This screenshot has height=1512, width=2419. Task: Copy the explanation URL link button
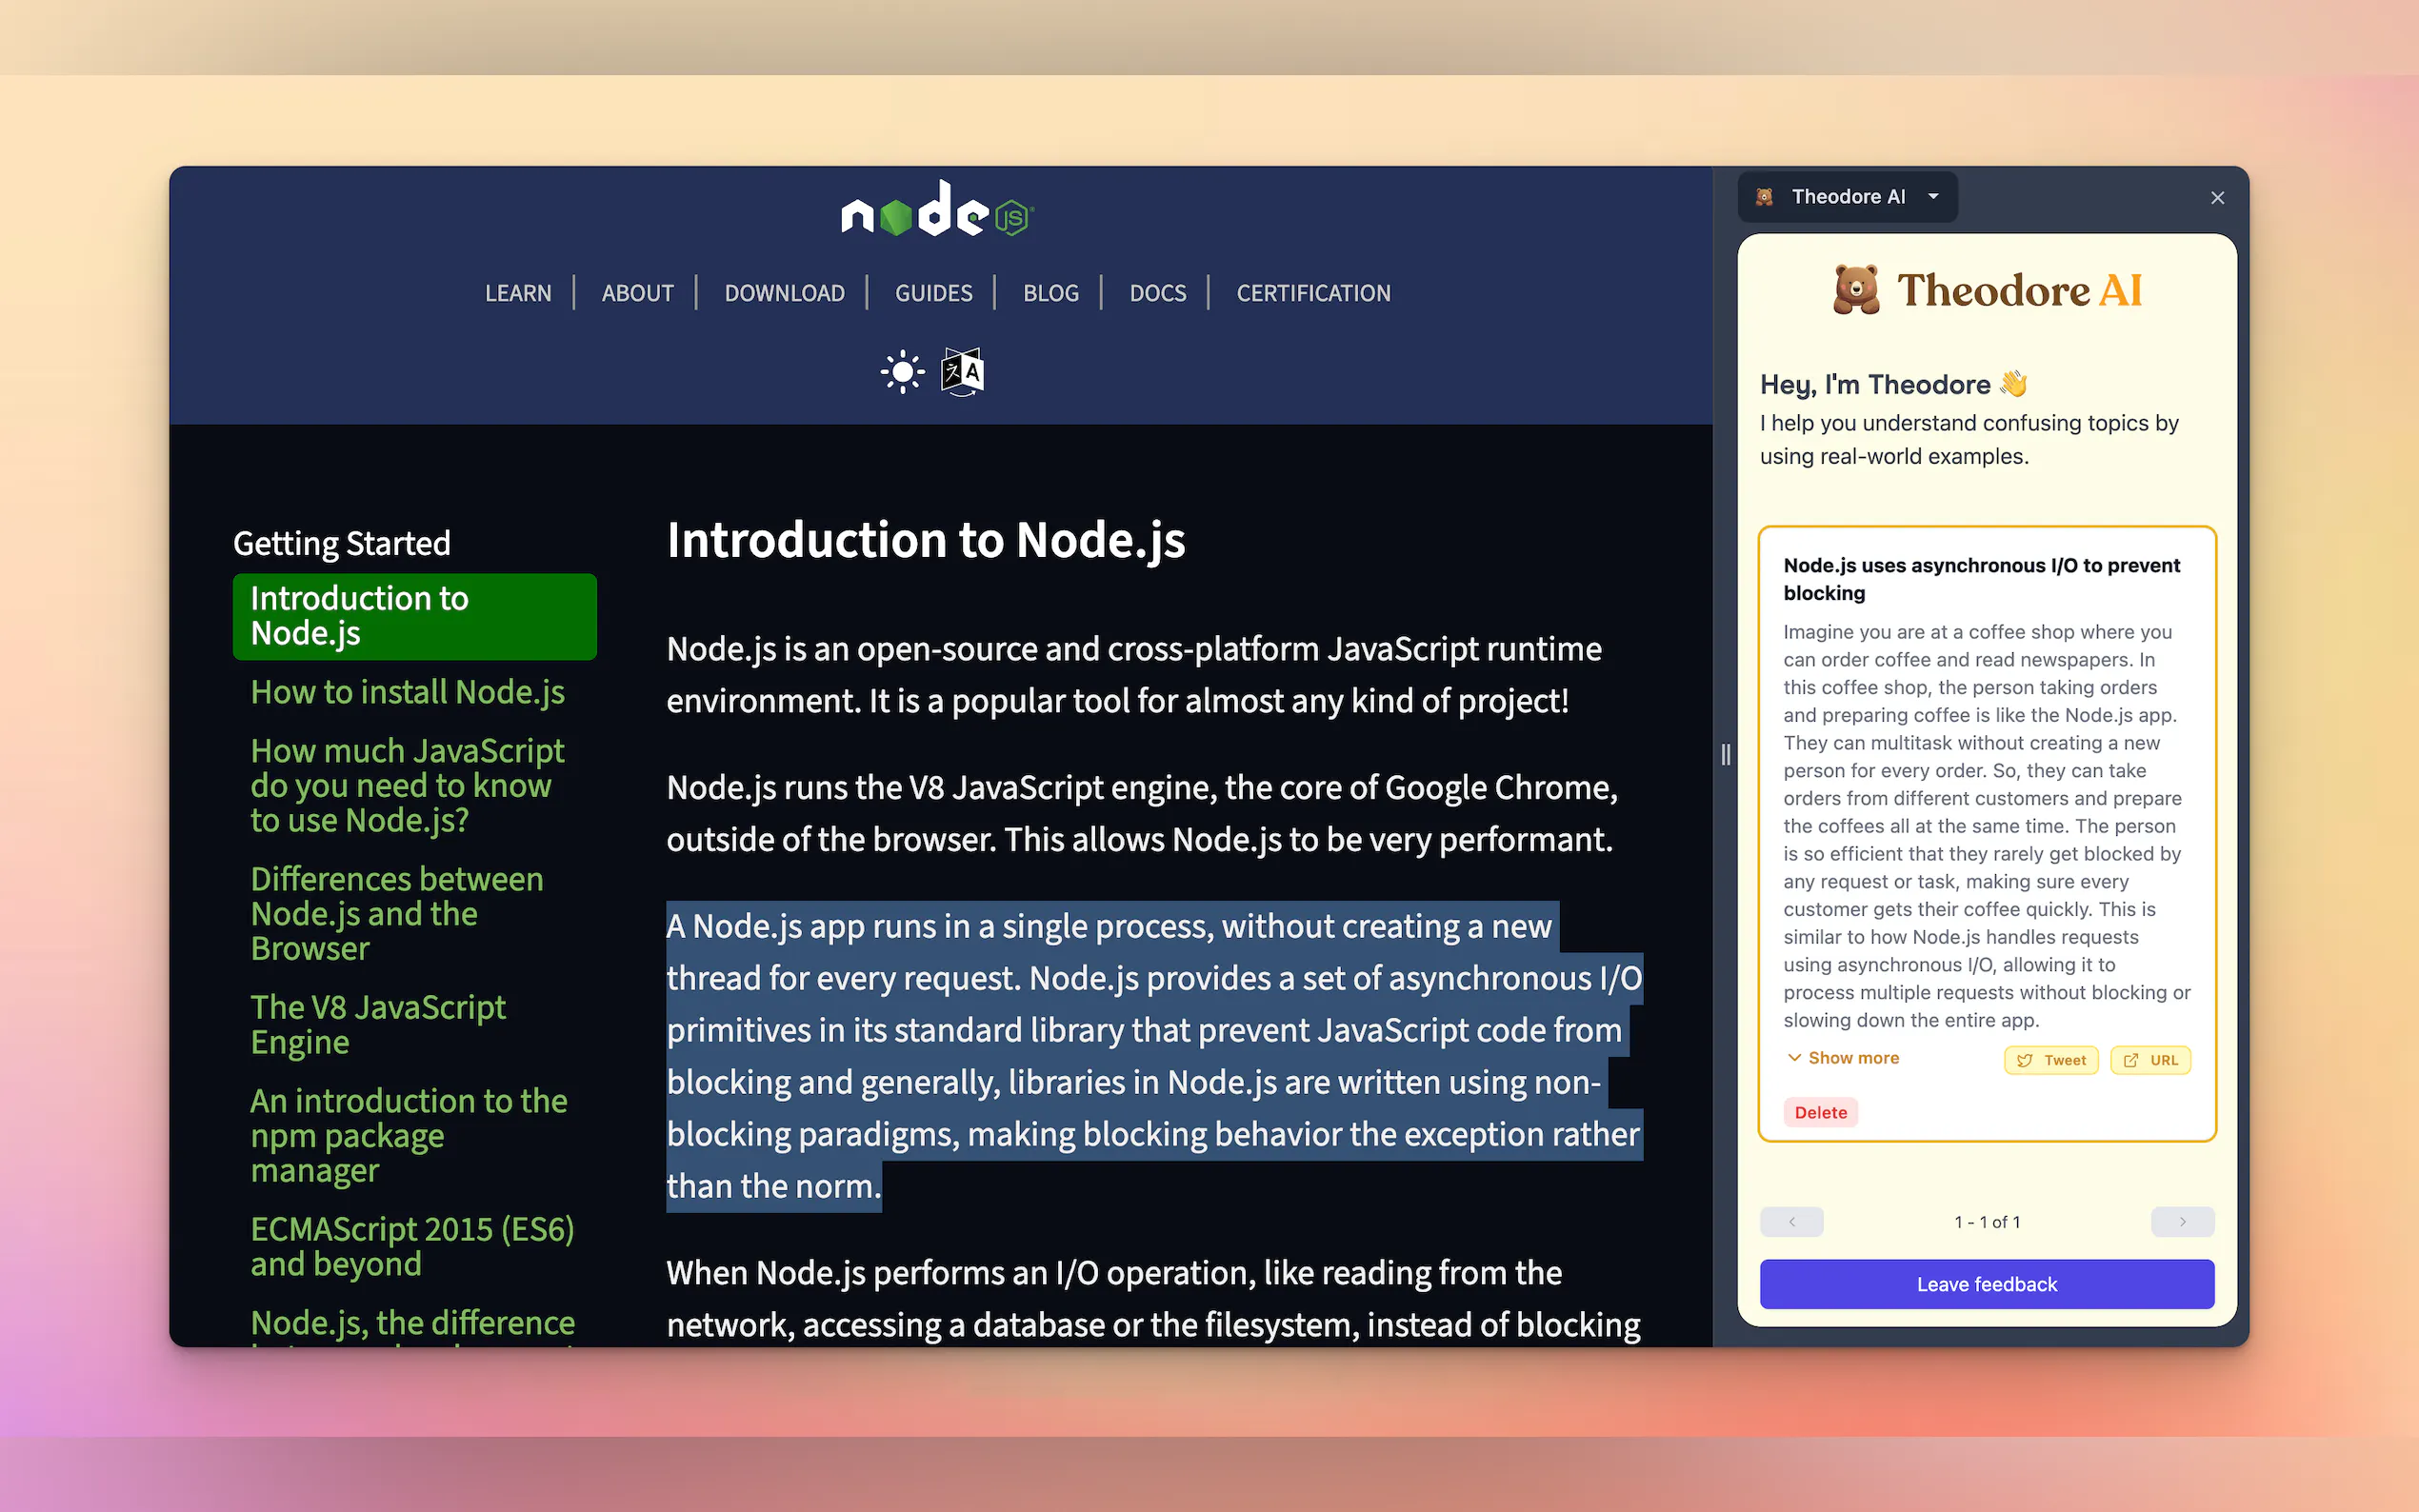2150,1060
